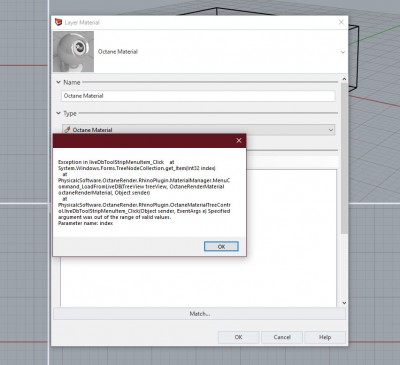Click the vertical scrollbar thumb
The image size is (400, 365).
(344, 158)
